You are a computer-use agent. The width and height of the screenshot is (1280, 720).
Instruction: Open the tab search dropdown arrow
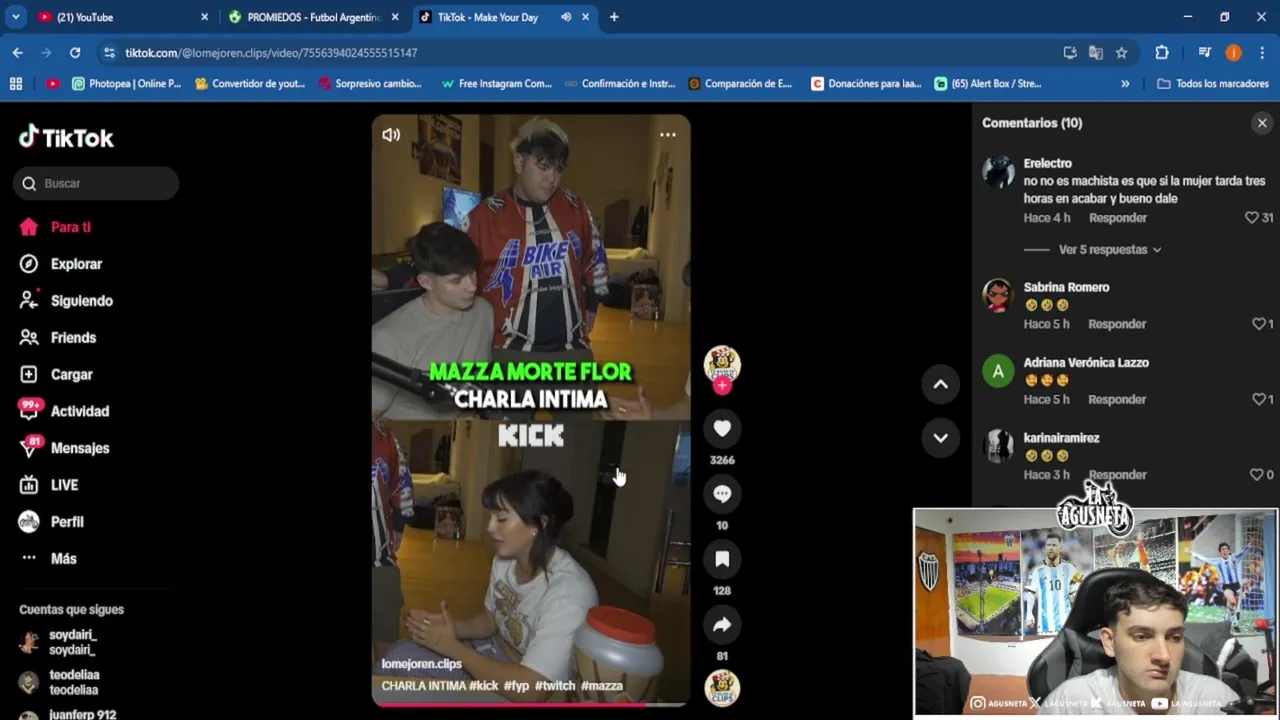coord(16,17)
